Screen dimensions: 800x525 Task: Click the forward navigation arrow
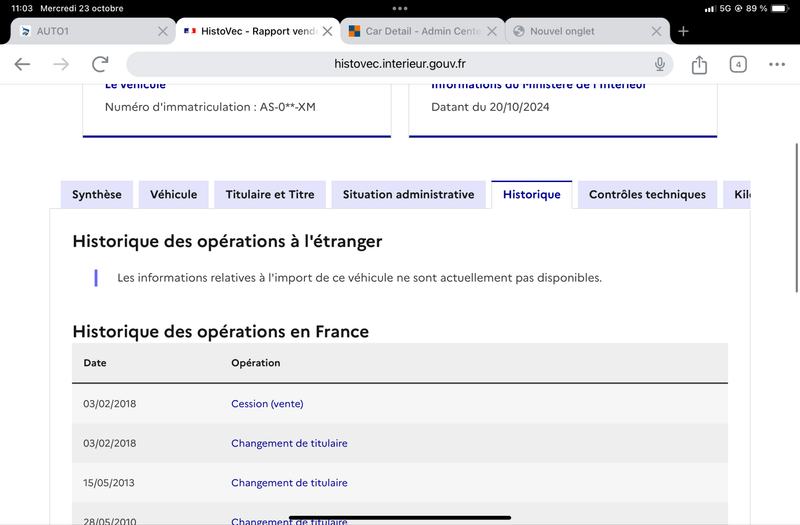tap(61, 64)
